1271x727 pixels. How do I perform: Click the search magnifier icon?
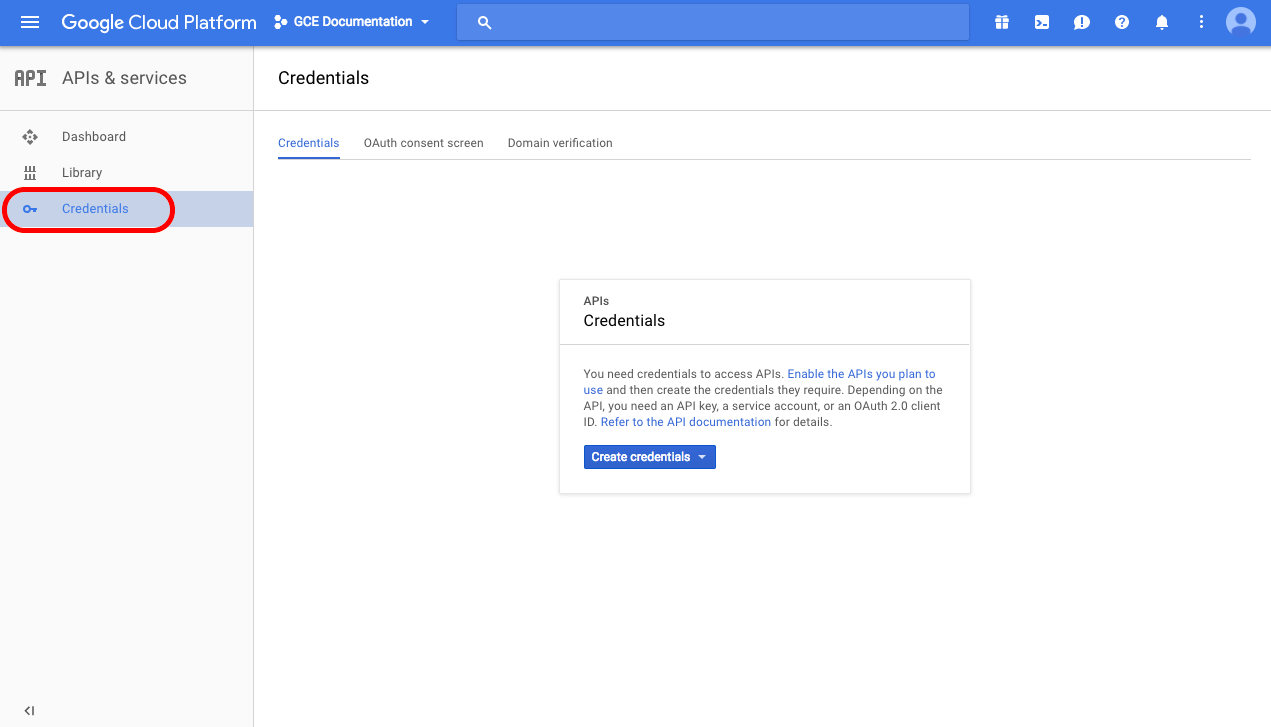click(x=485, y=22)
